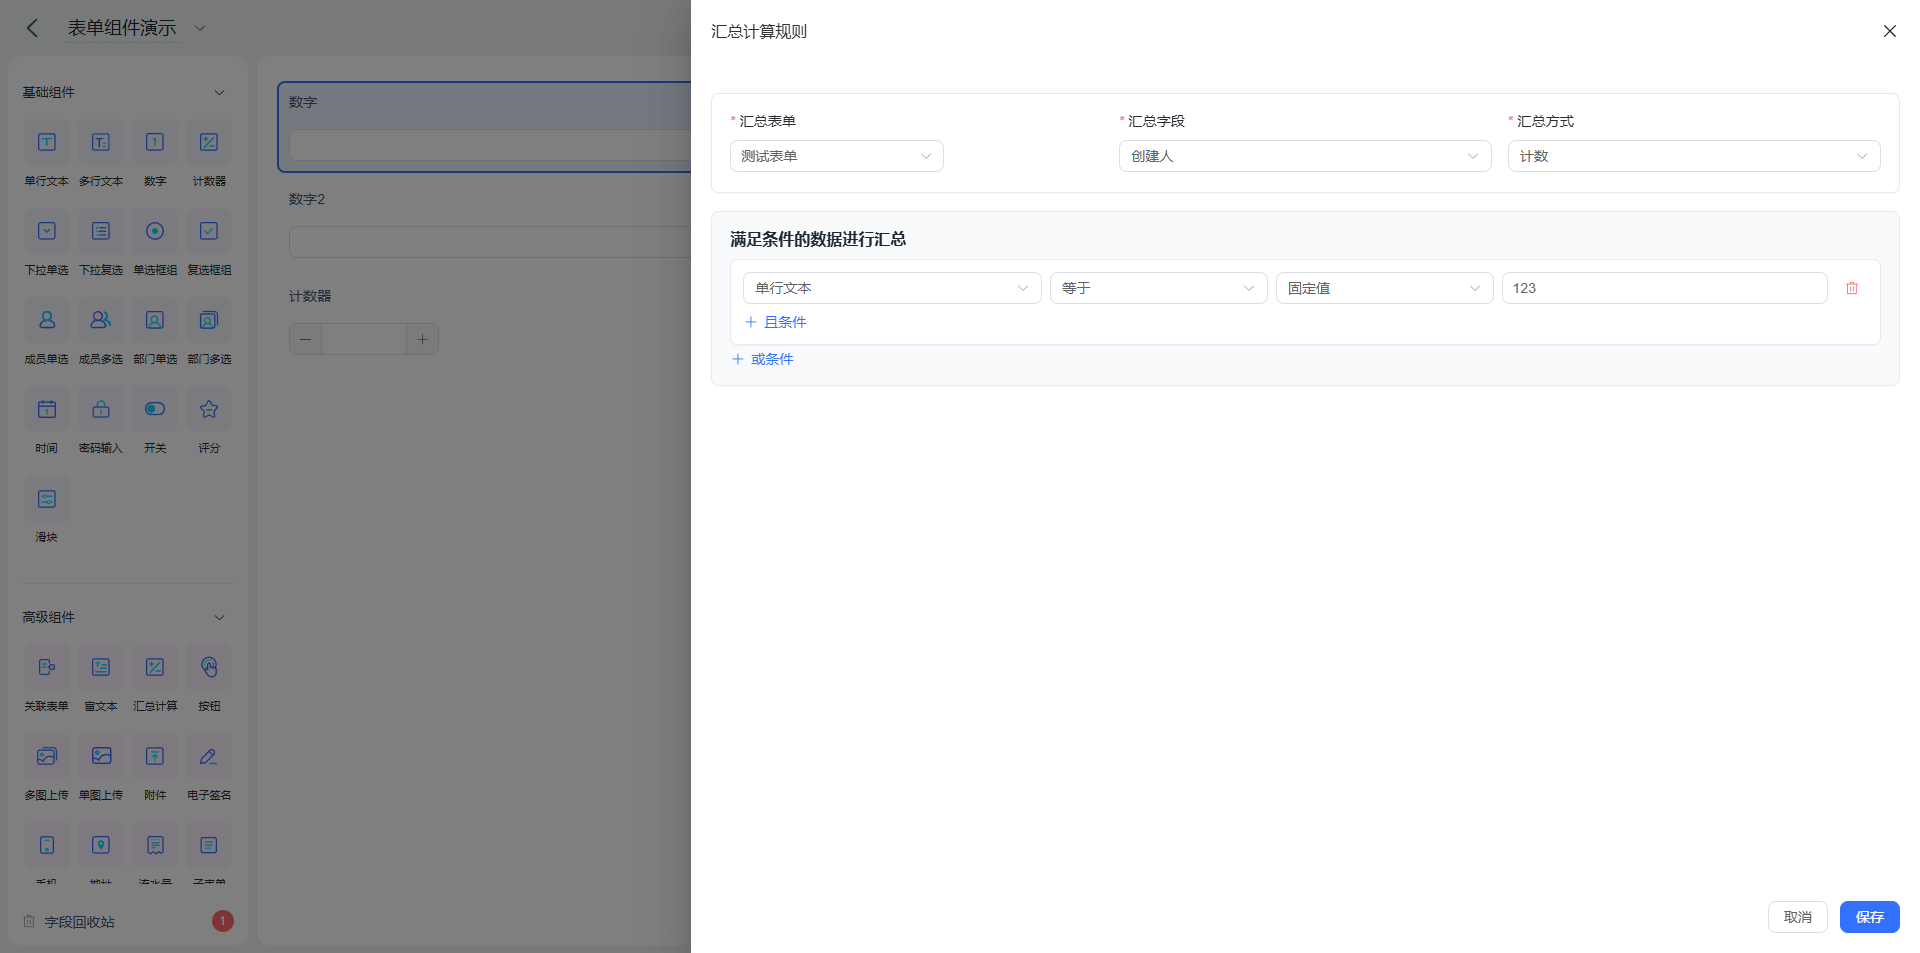Select the 计数器 component icon
Image resolution: width=1920 pixels, height=953 pixels.
pos(209,142)
